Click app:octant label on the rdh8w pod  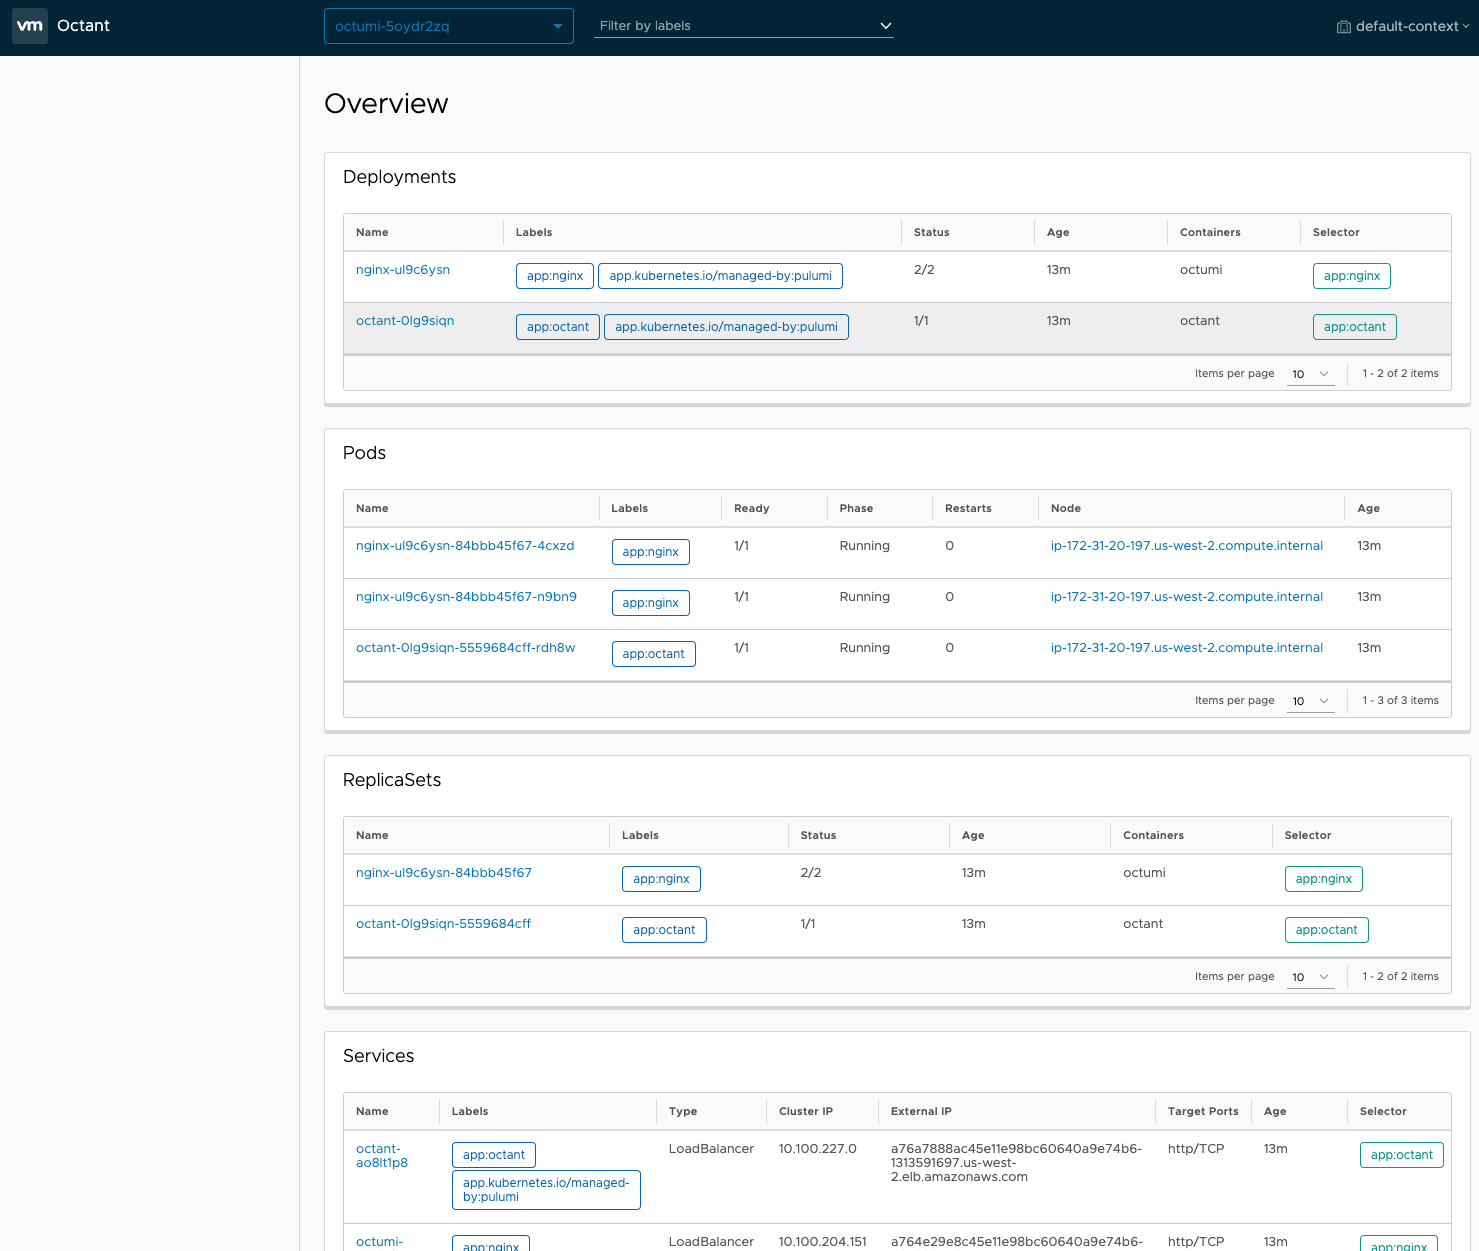pos(654,654)
